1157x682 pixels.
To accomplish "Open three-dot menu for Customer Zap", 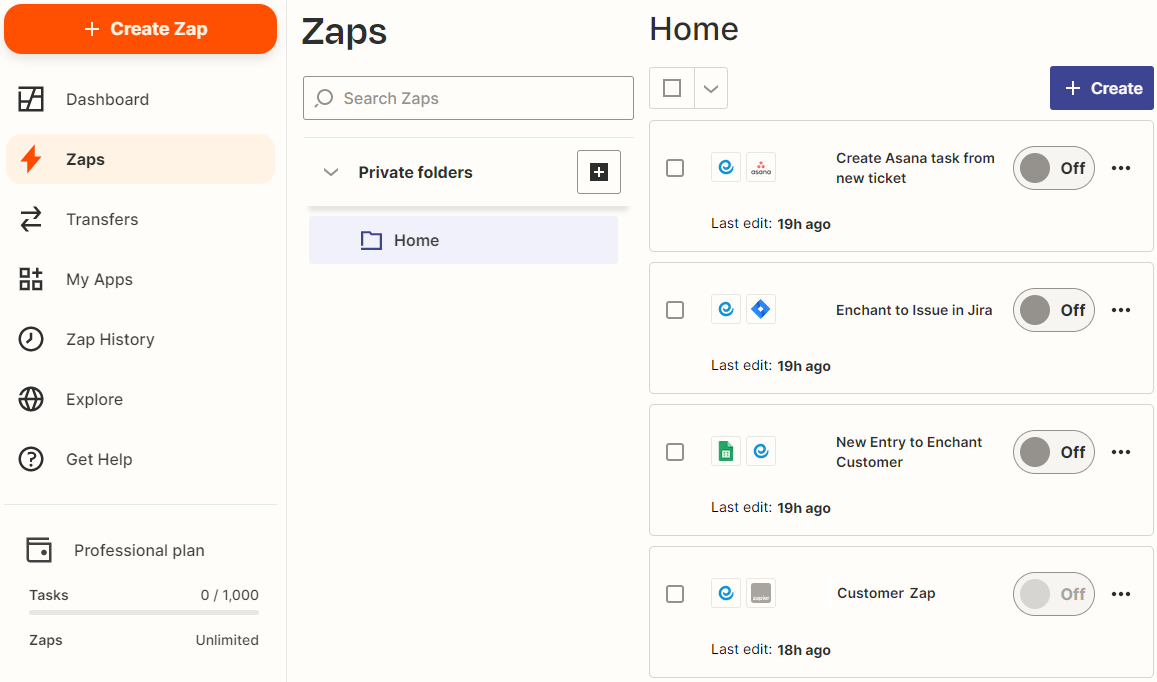I will pyautogui.click(x=1121, y=594).
